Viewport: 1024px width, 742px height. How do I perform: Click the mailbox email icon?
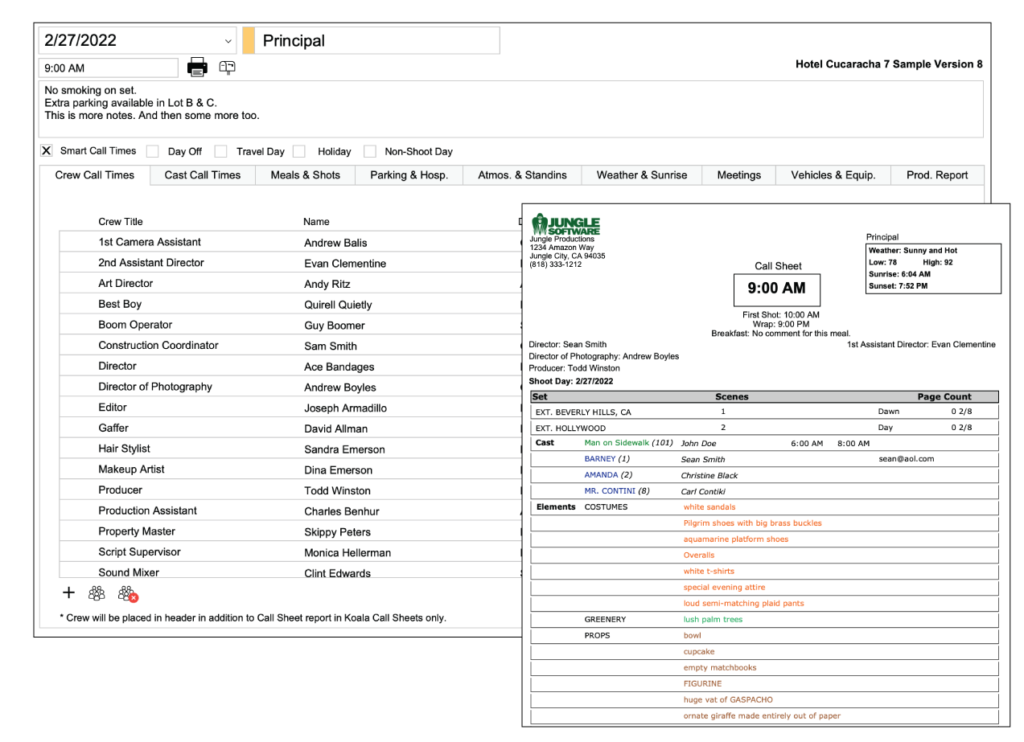pos(227,67)
